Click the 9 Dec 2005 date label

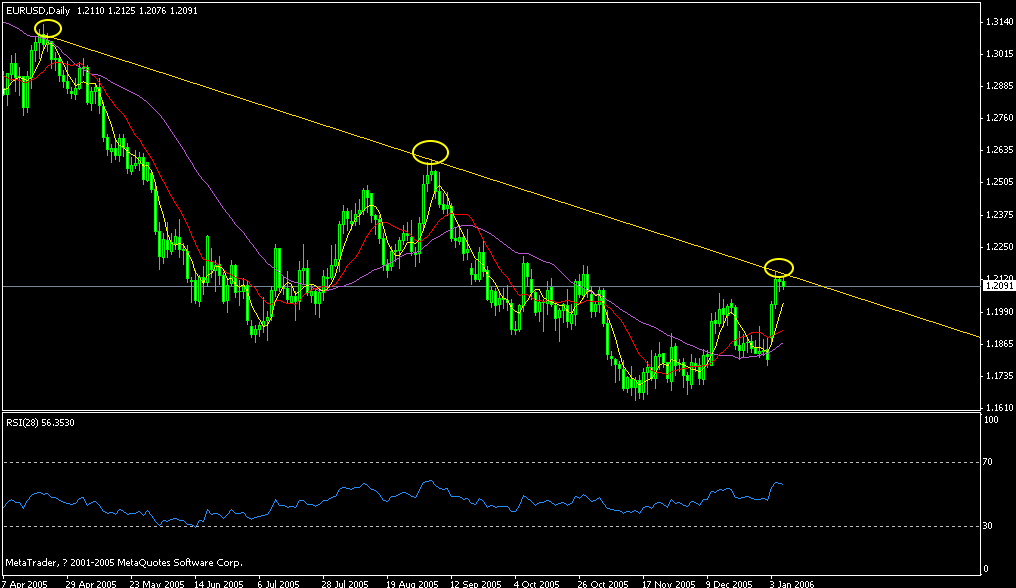[x=730, y=583]
